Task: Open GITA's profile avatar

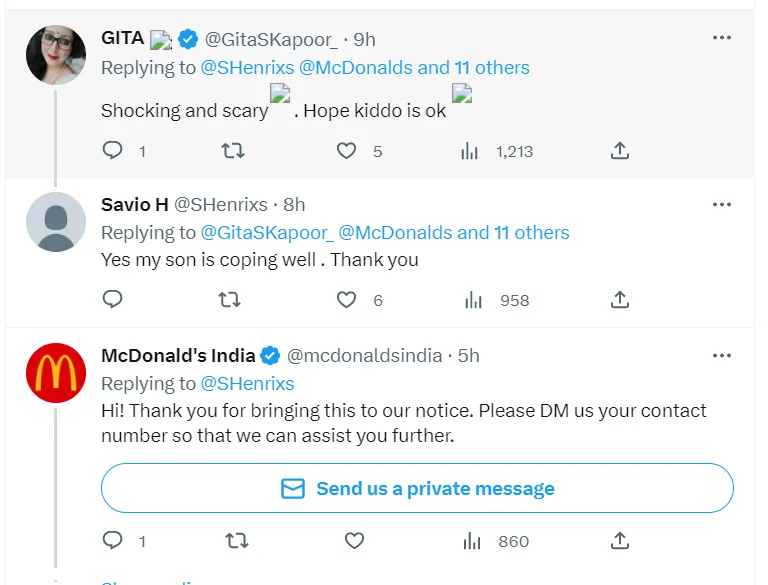Action: (55, 55)
